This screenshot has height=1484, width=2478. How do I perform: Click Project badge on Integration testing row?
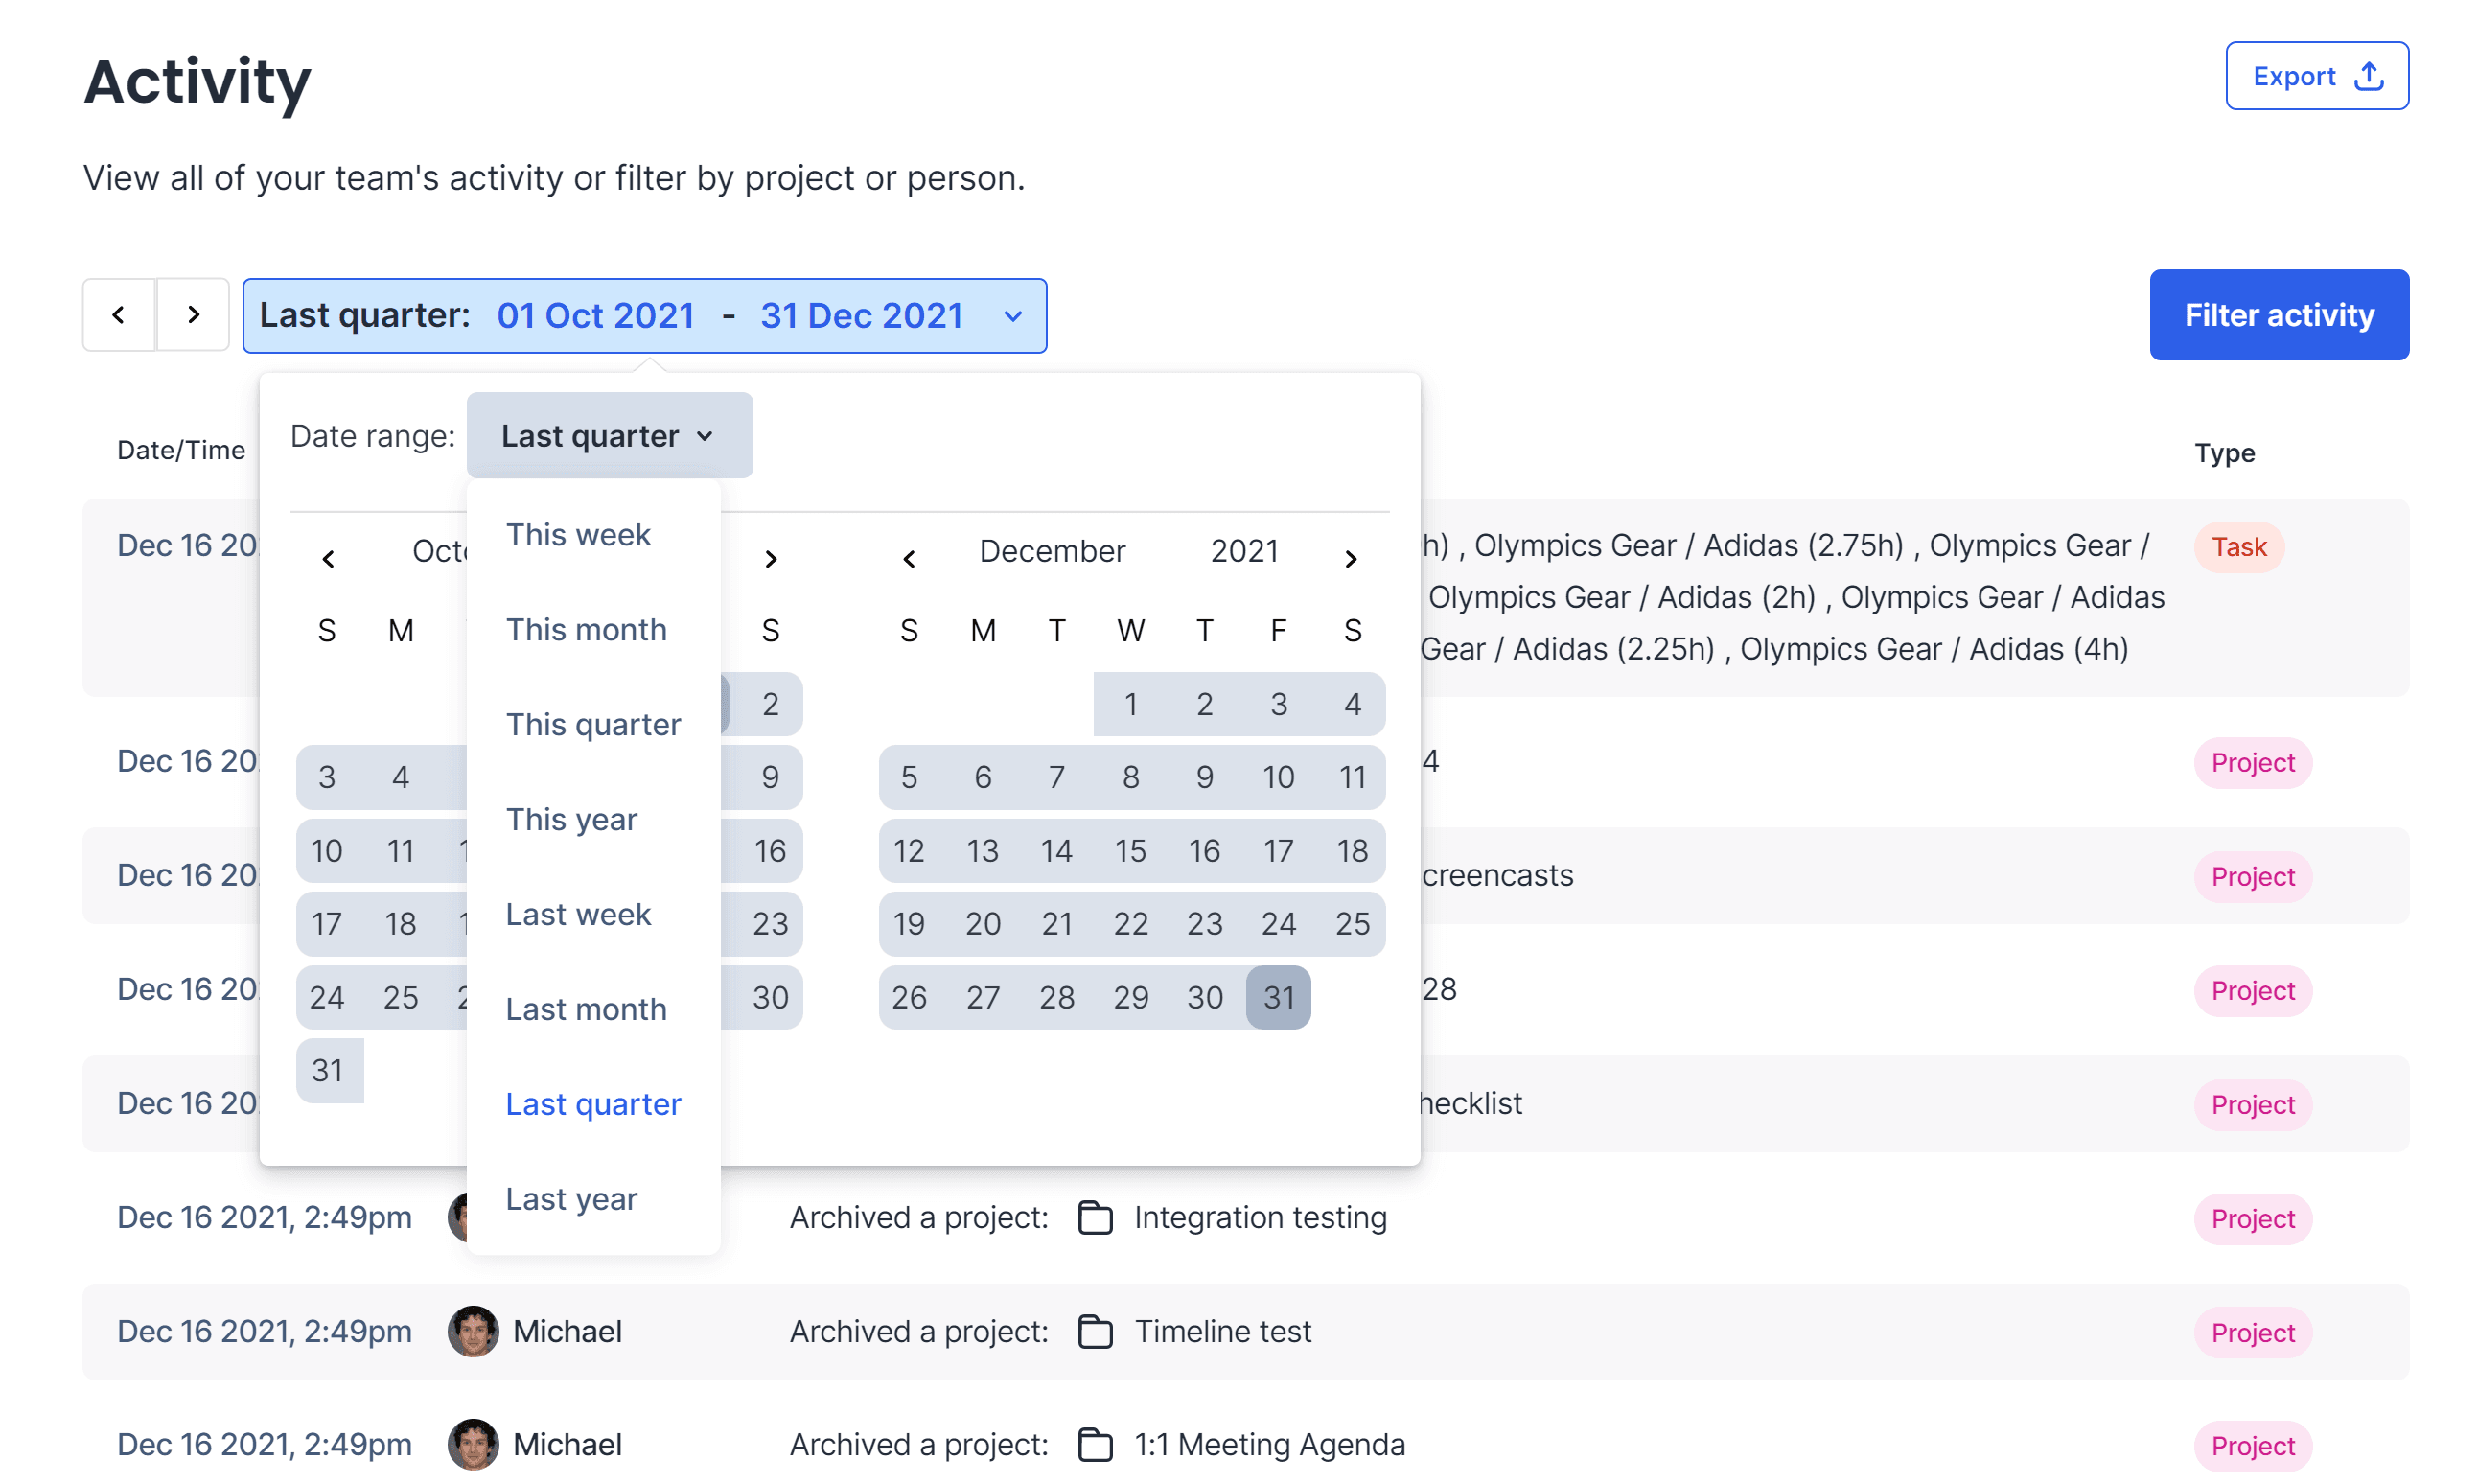tap(2252, 1219)
